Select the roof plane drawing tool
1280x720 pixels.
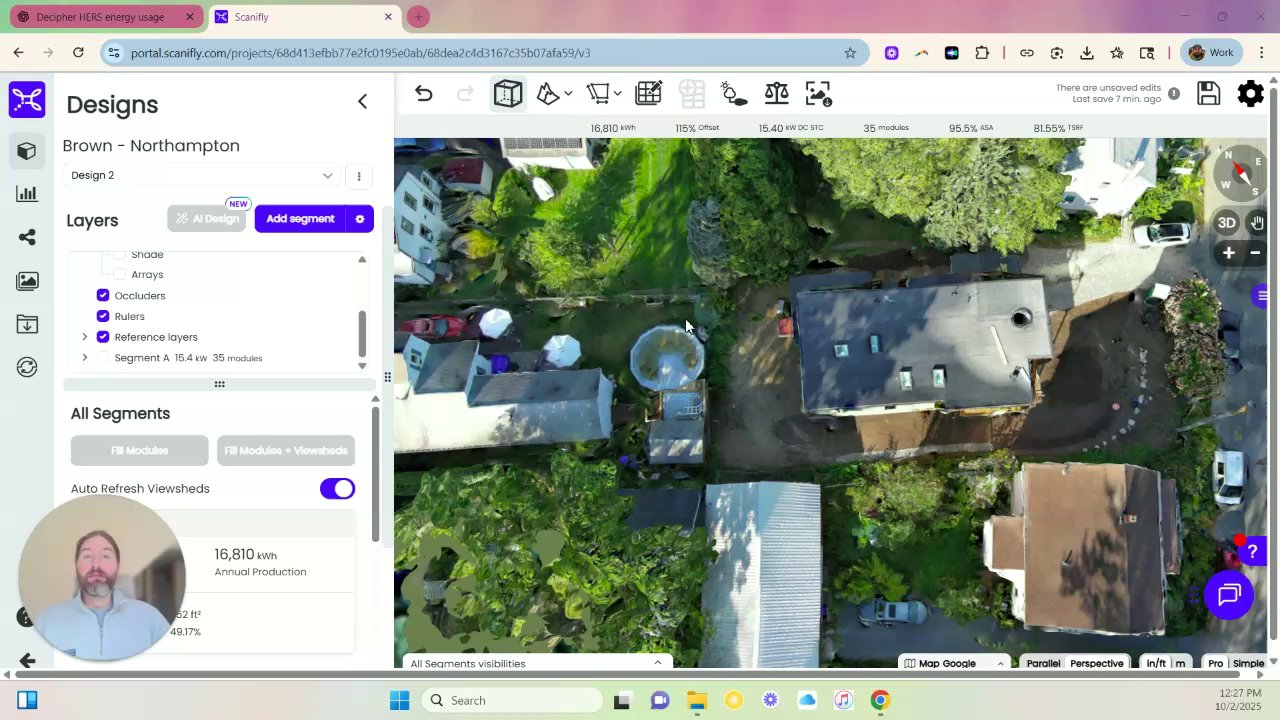(548, 94)
